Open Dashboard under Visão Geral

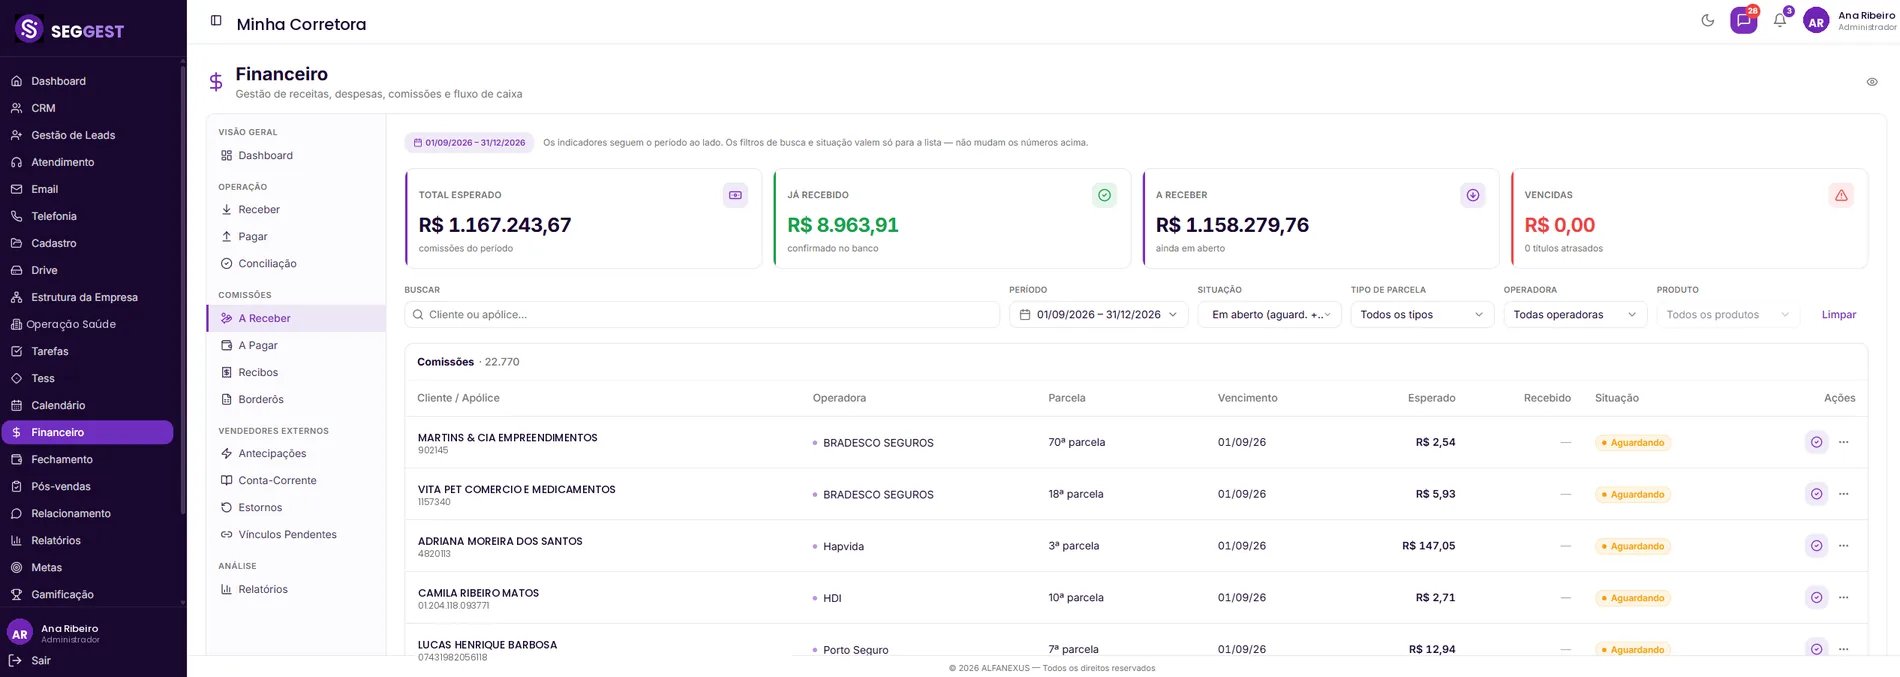(x=296, y=155)
